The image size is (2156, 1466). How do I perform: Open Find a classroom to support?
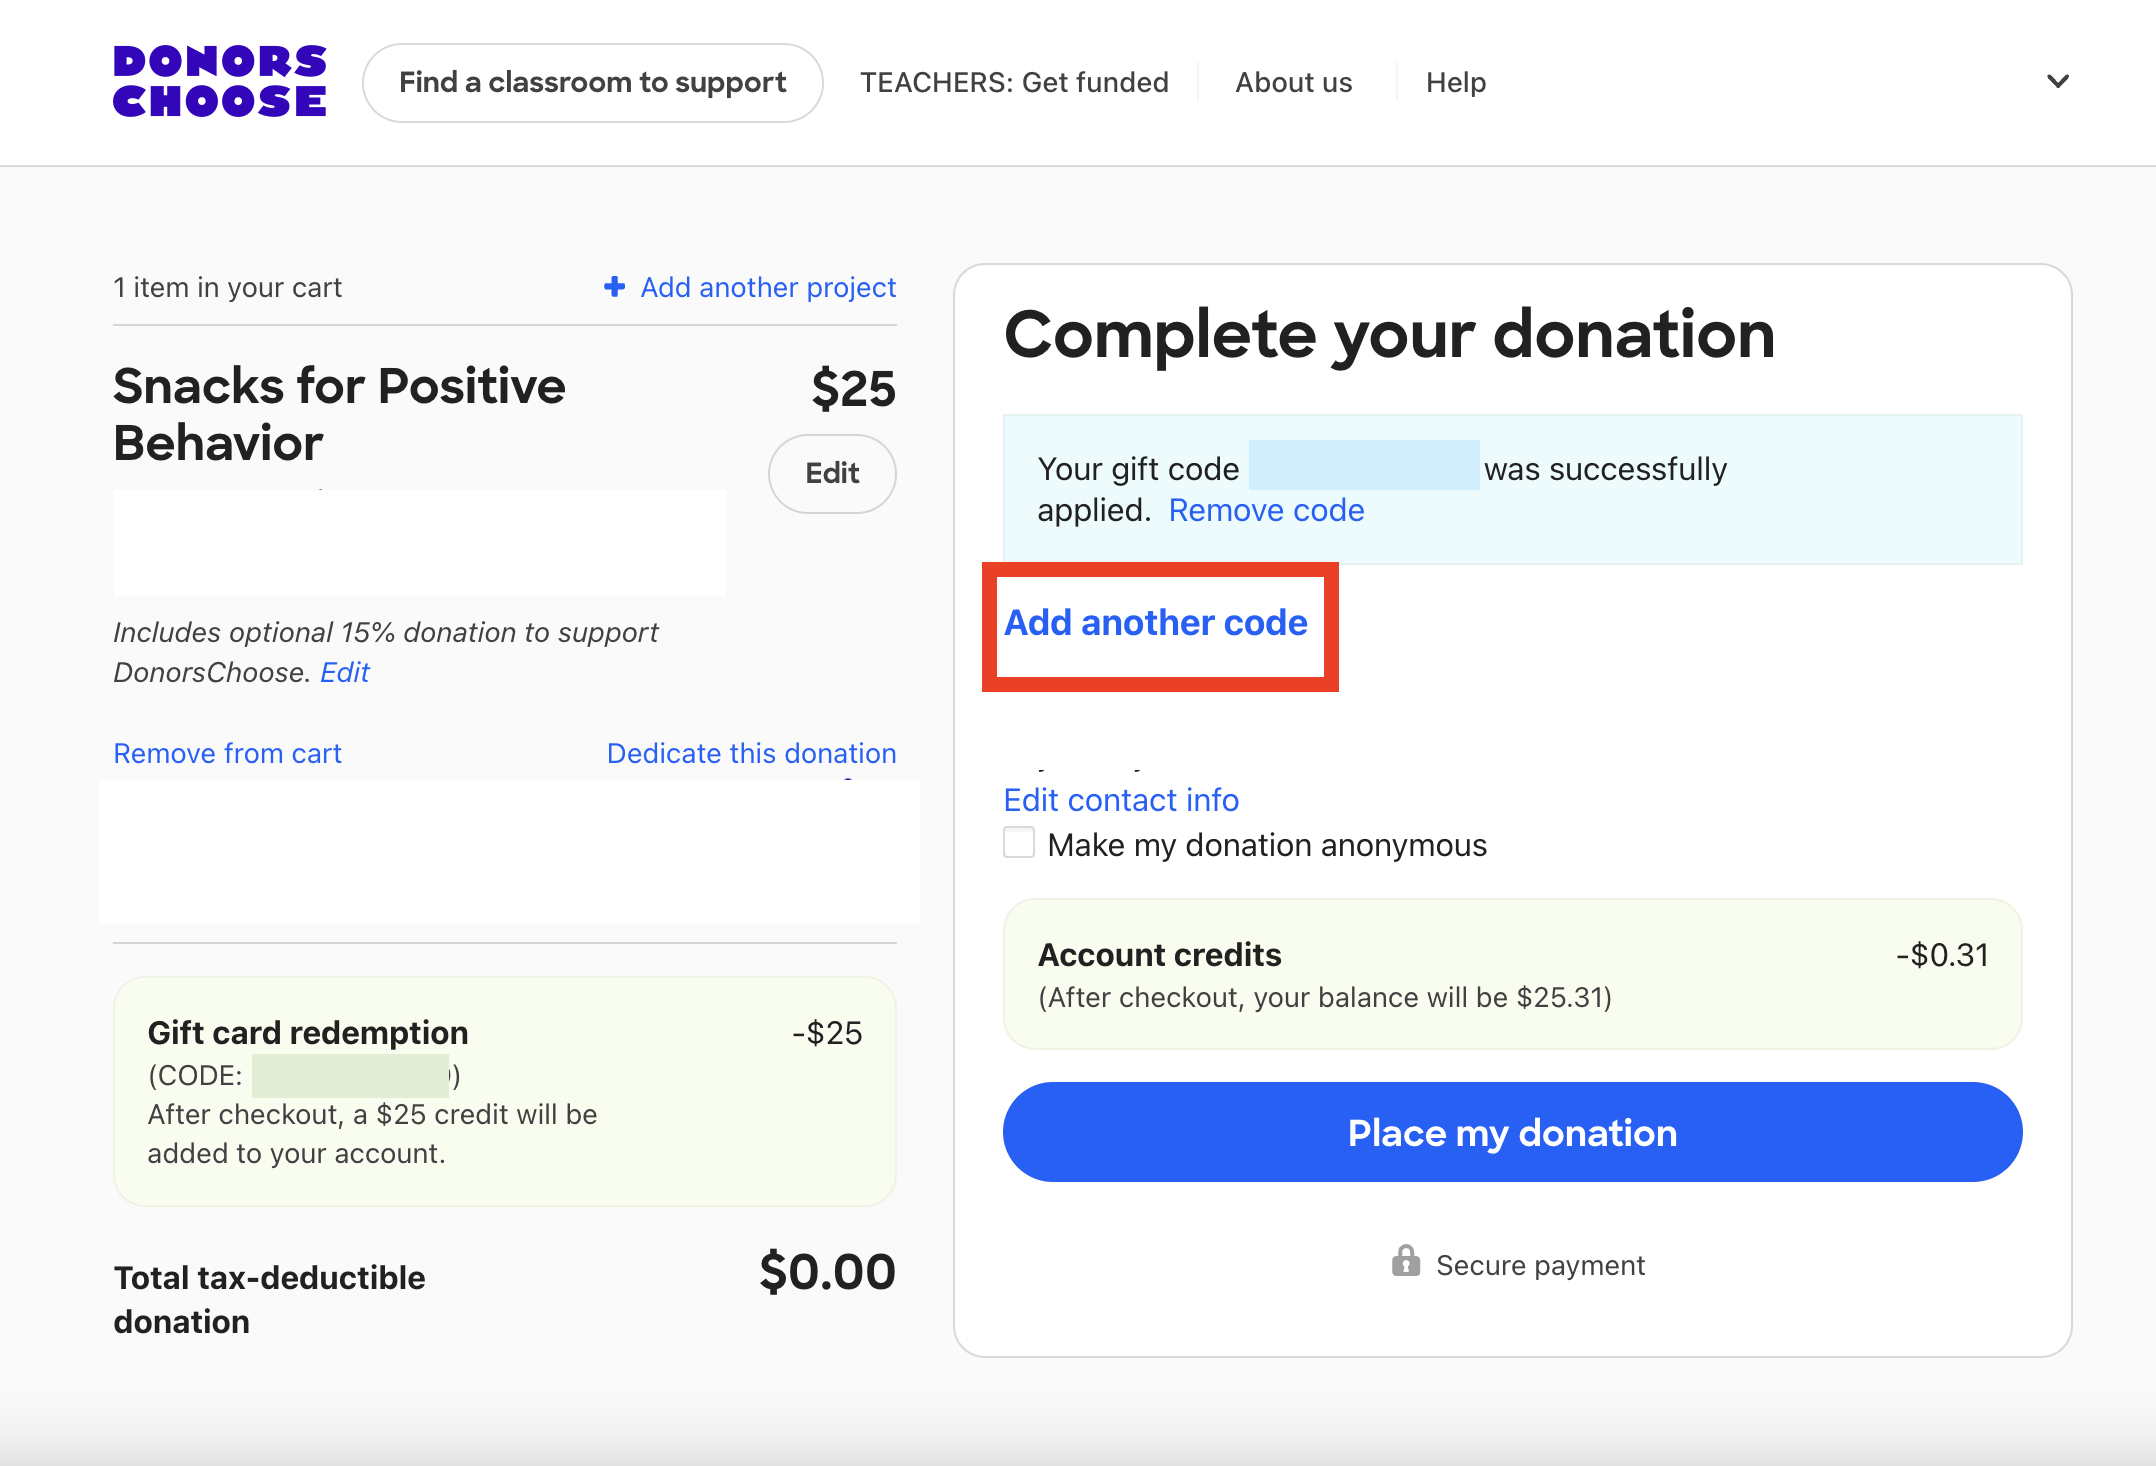click(592, 82)
